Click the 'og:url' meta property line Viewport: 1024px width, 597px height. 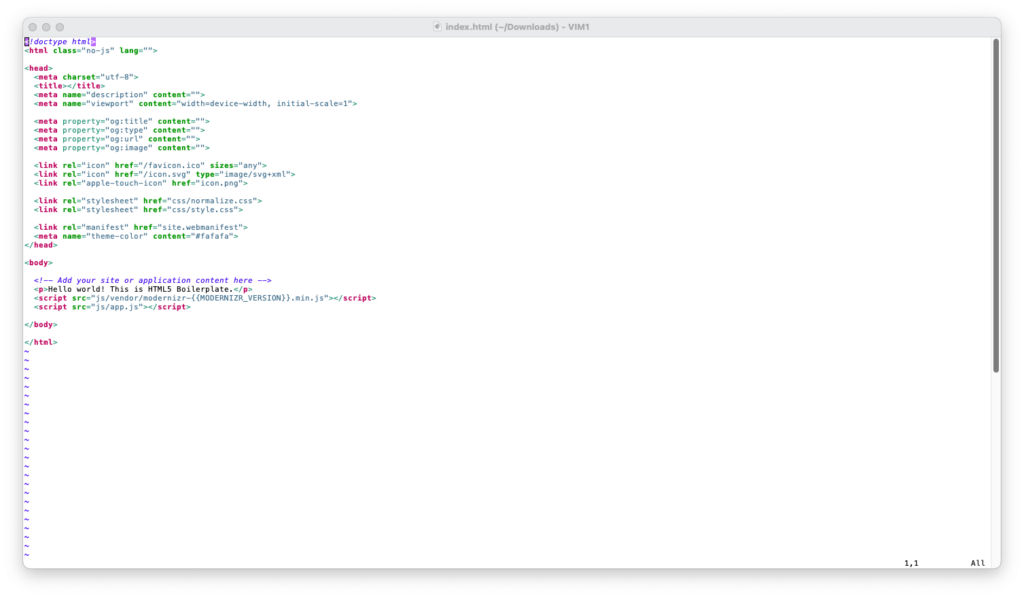[118, 138]
